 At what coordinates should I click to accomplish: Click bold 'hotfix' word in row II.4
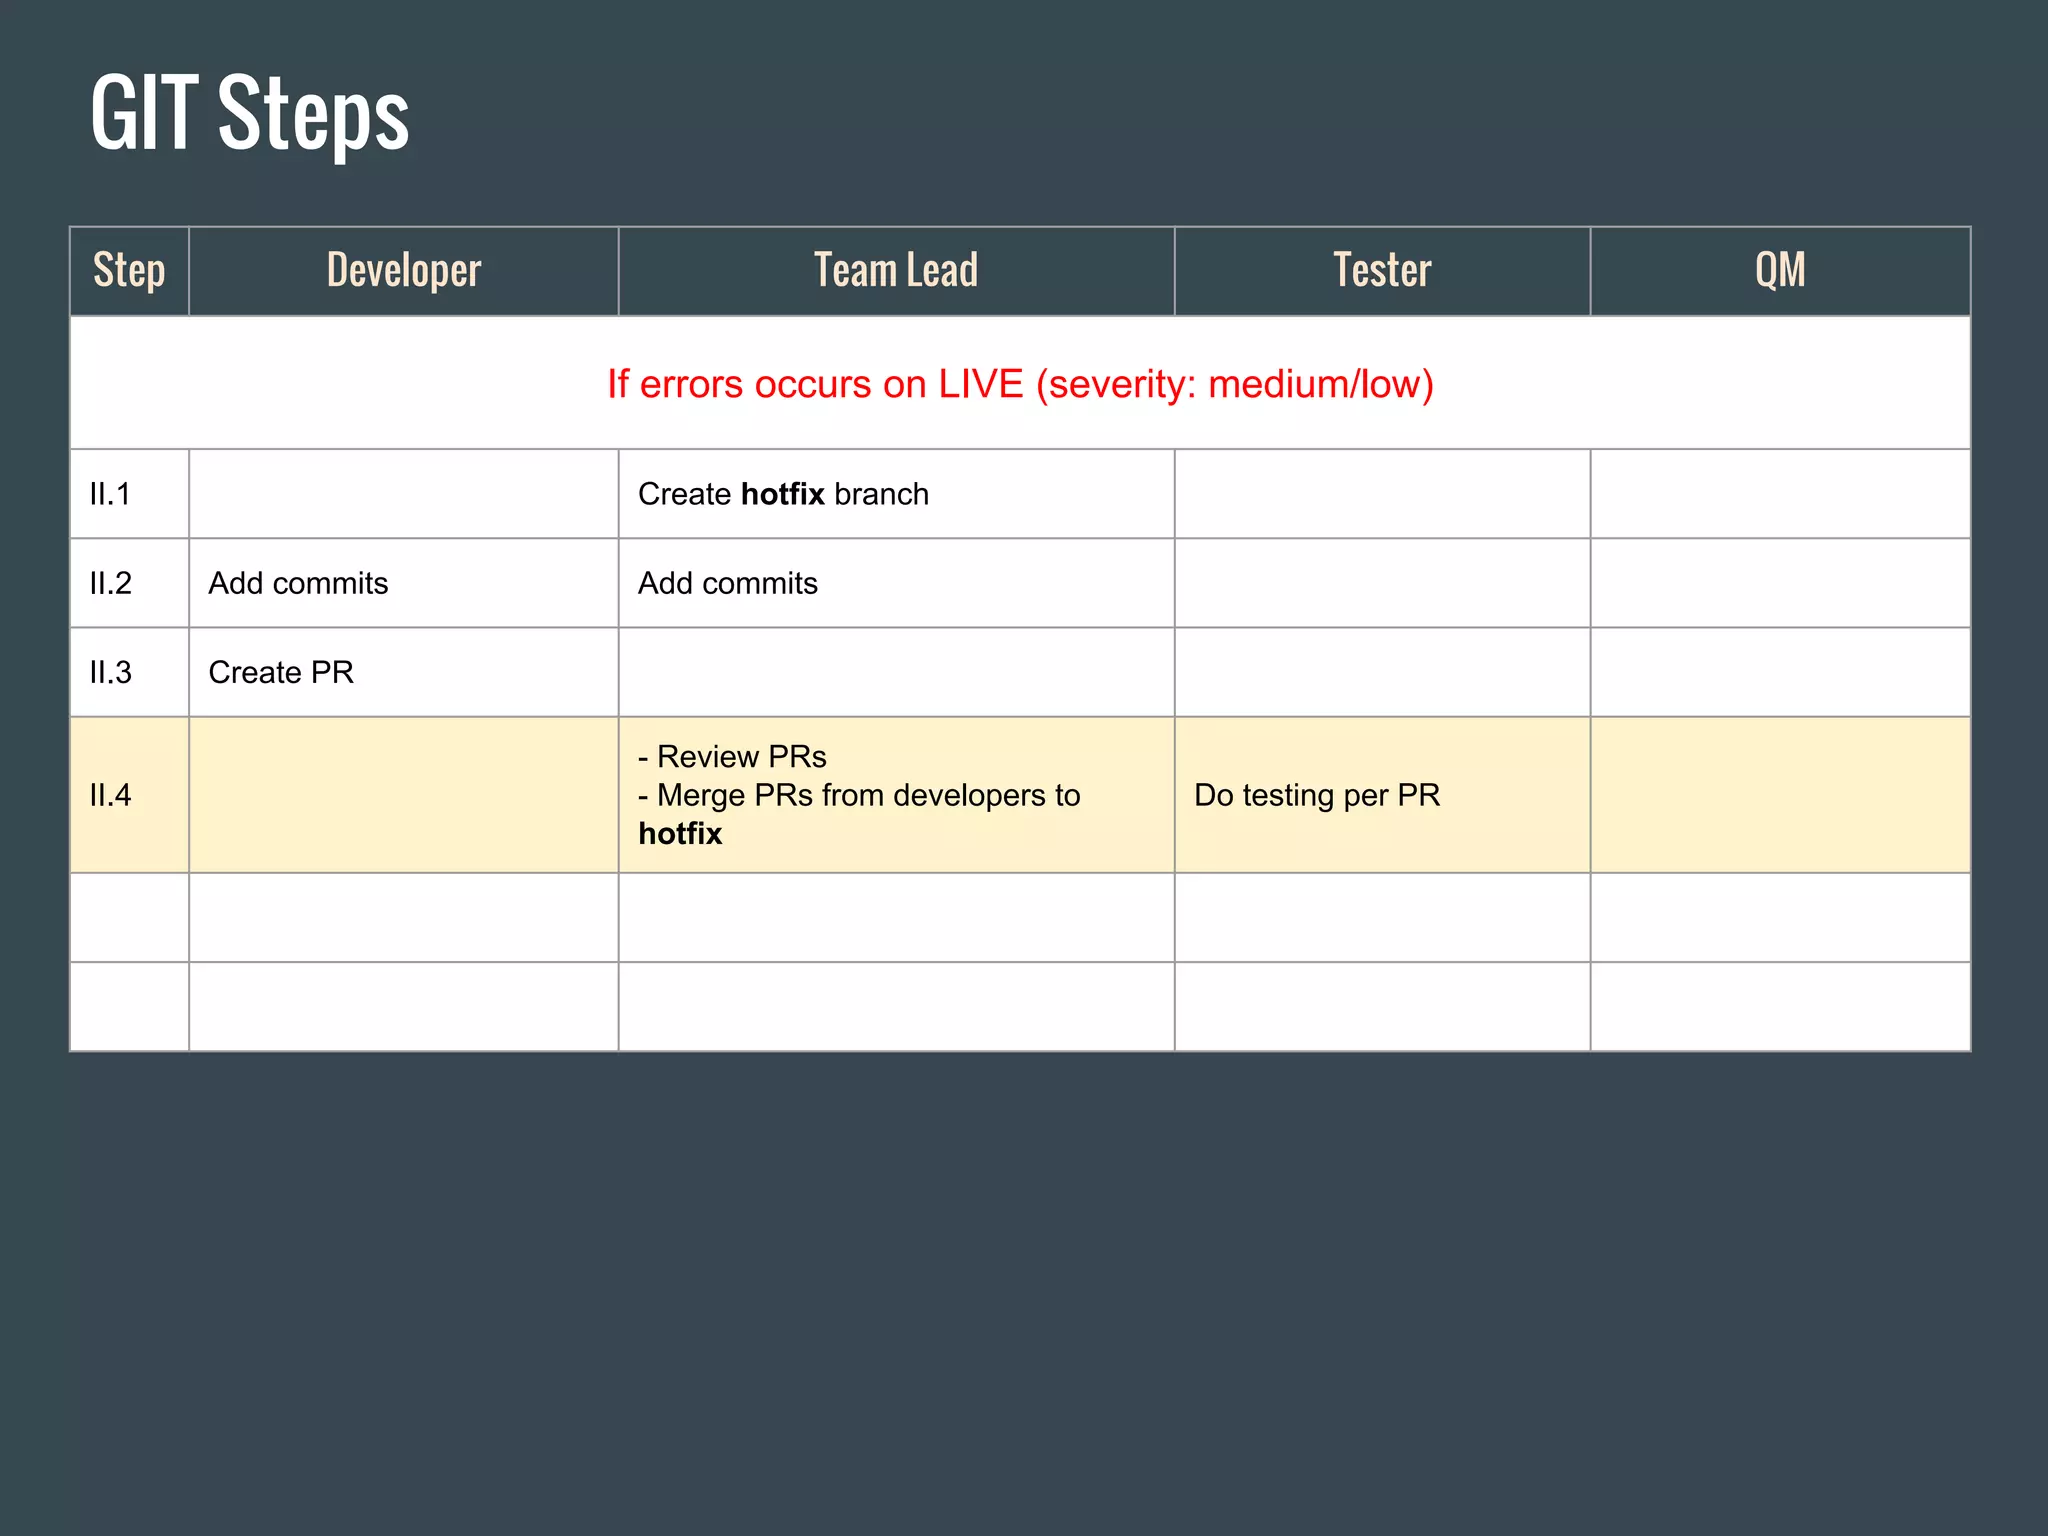(x=680, y=833)
